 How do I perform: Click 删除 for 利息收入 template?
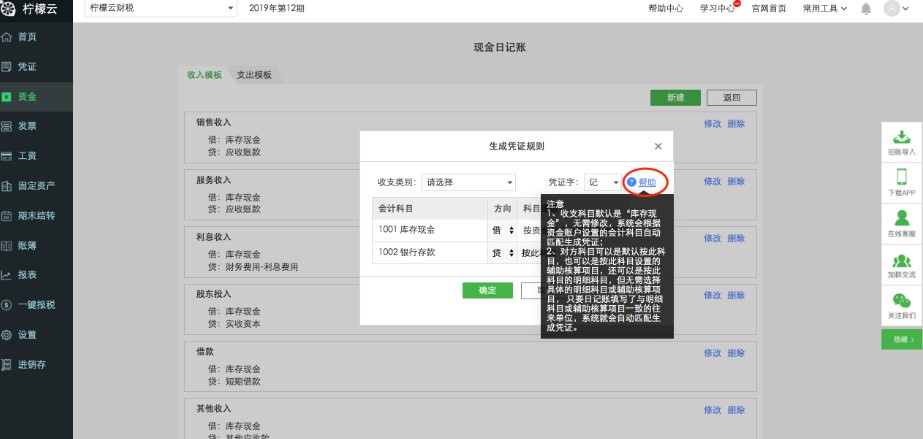coord(736,238)
